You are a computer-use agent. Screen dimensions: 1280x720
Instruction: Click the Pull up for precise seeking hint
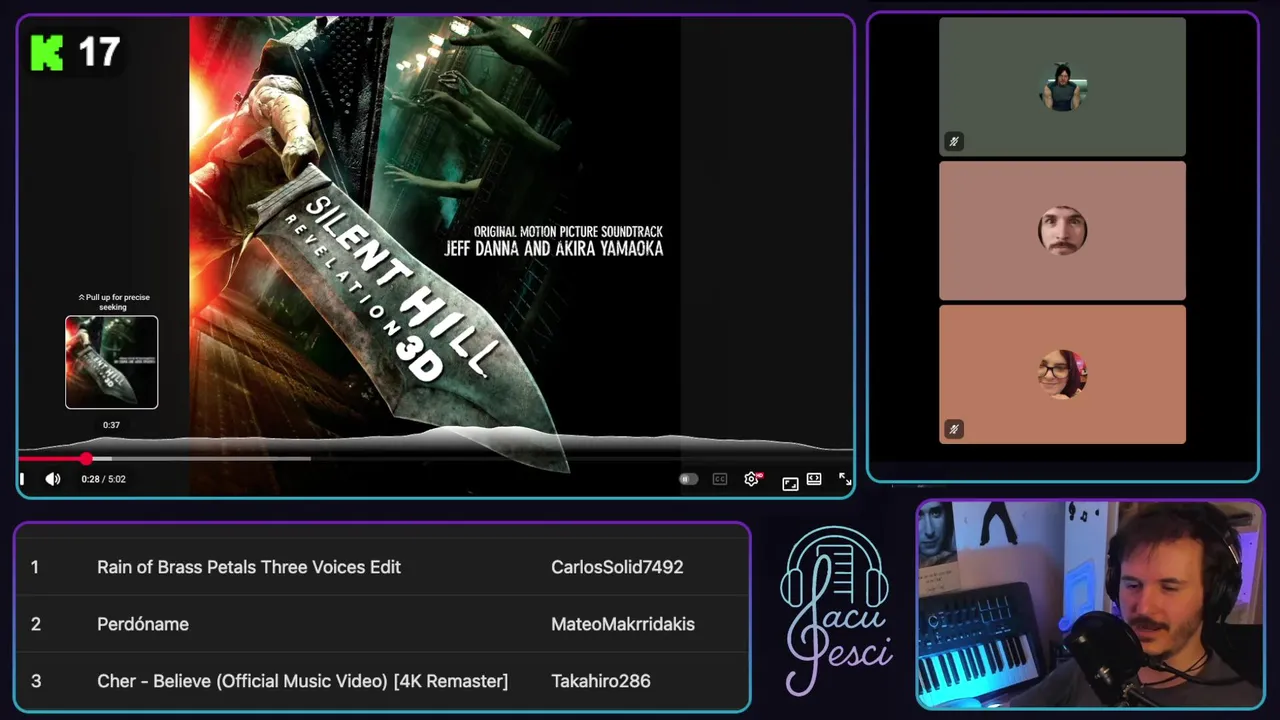click(113, 302)
